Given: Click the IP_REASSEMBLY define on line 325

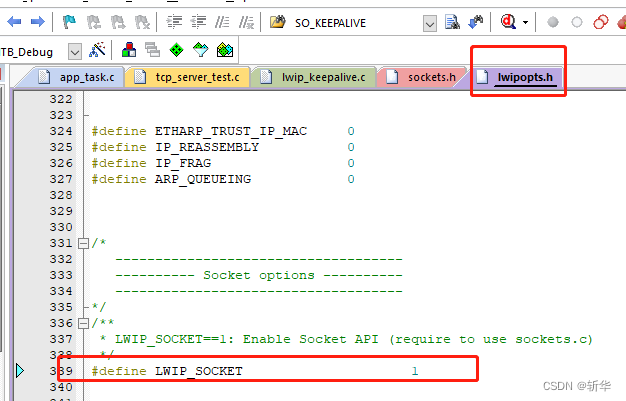Looking at the screenshot, I should (207, 147).
